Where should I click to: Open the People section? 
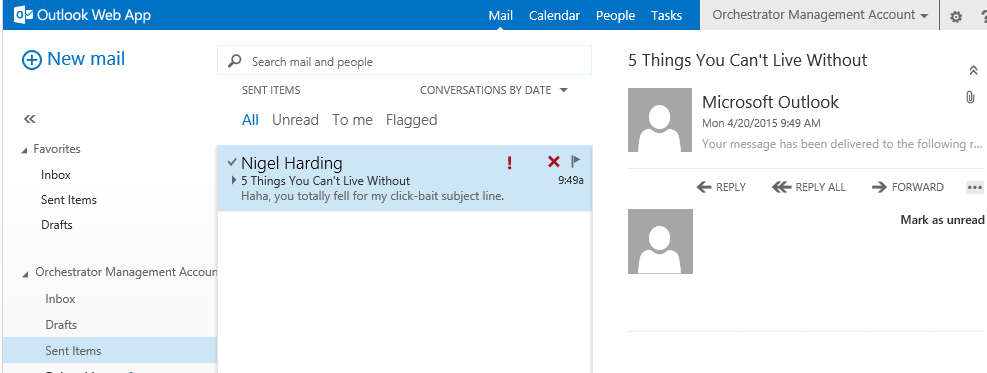pos(616,15)
